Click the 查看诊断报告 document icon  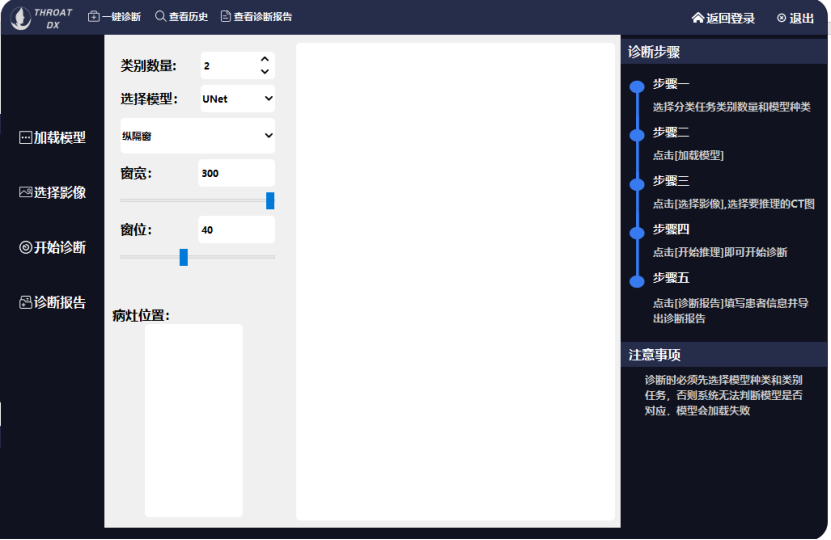click(x=226, y=16)
